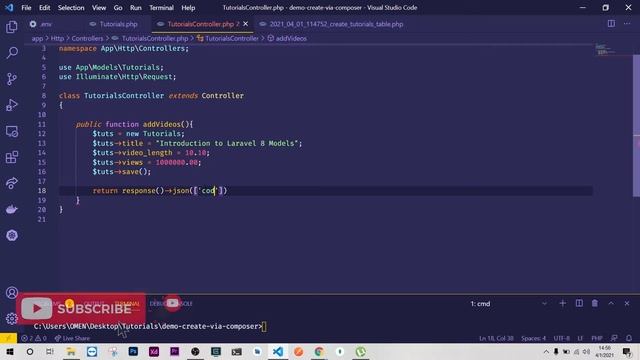
Task: Open the '1: cmd' terminal selector dropdown
Action: tap(509, 304)
